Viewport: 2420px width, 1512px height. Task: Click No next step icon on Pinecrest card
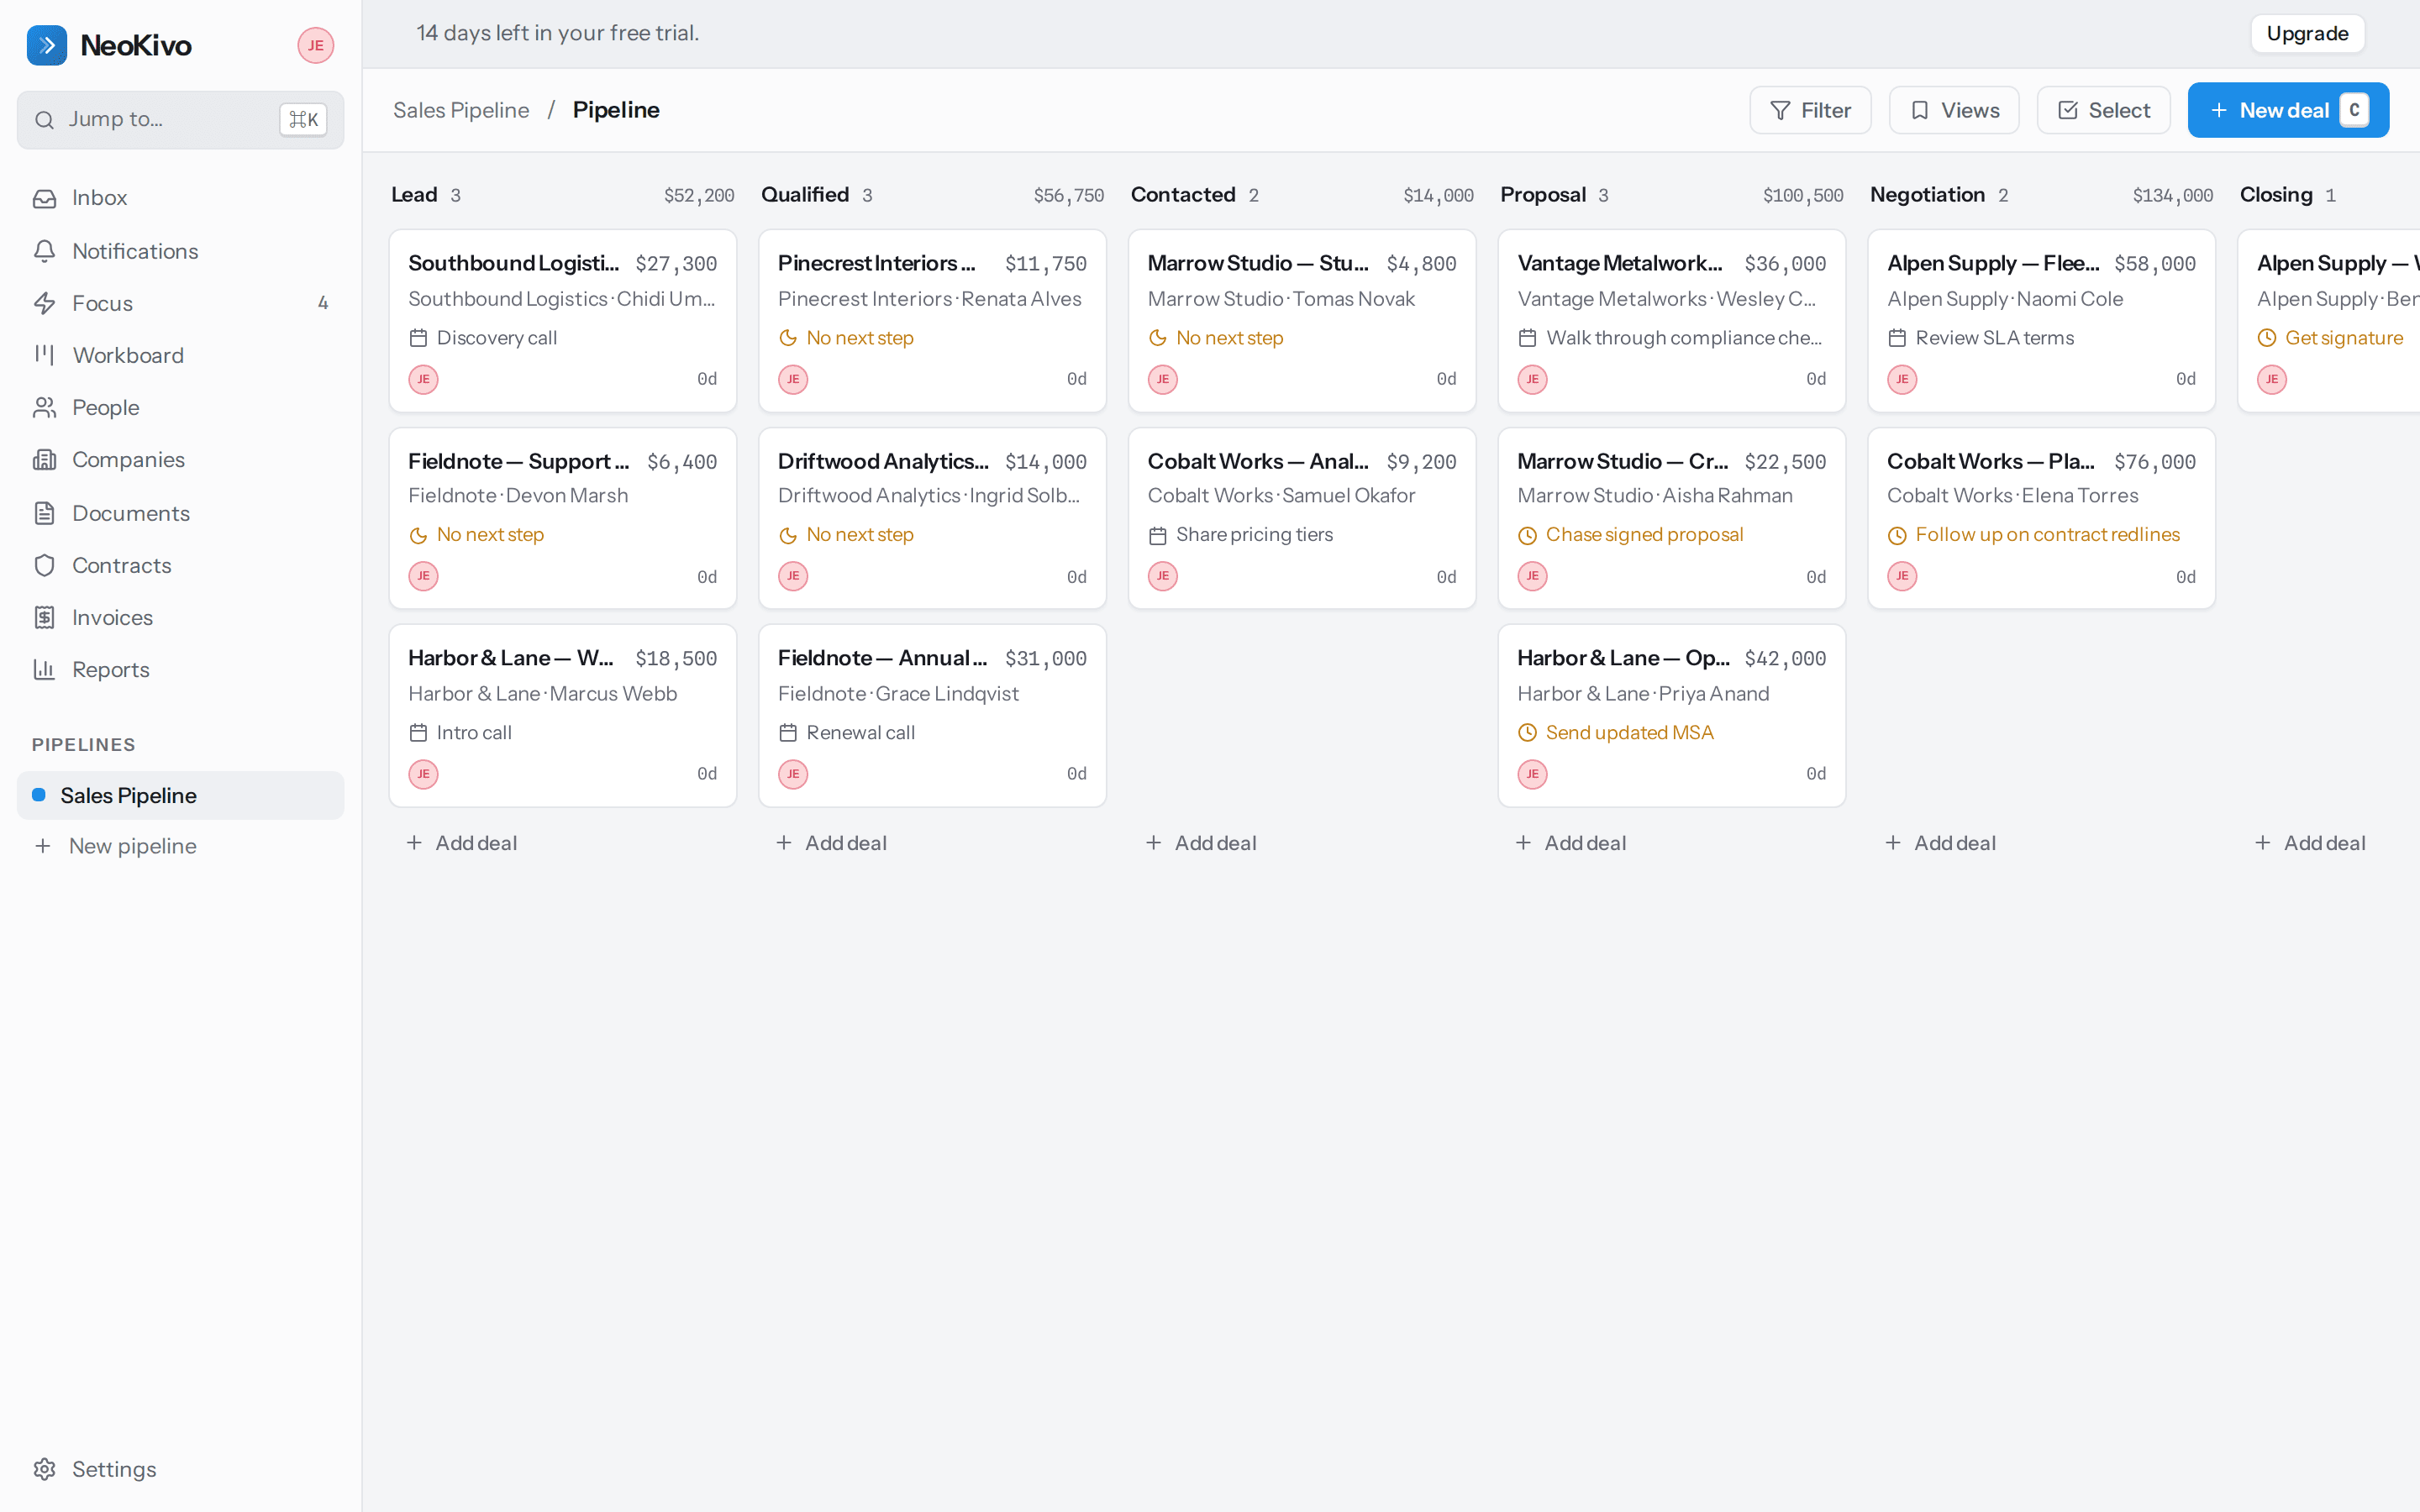pos(788,338)
